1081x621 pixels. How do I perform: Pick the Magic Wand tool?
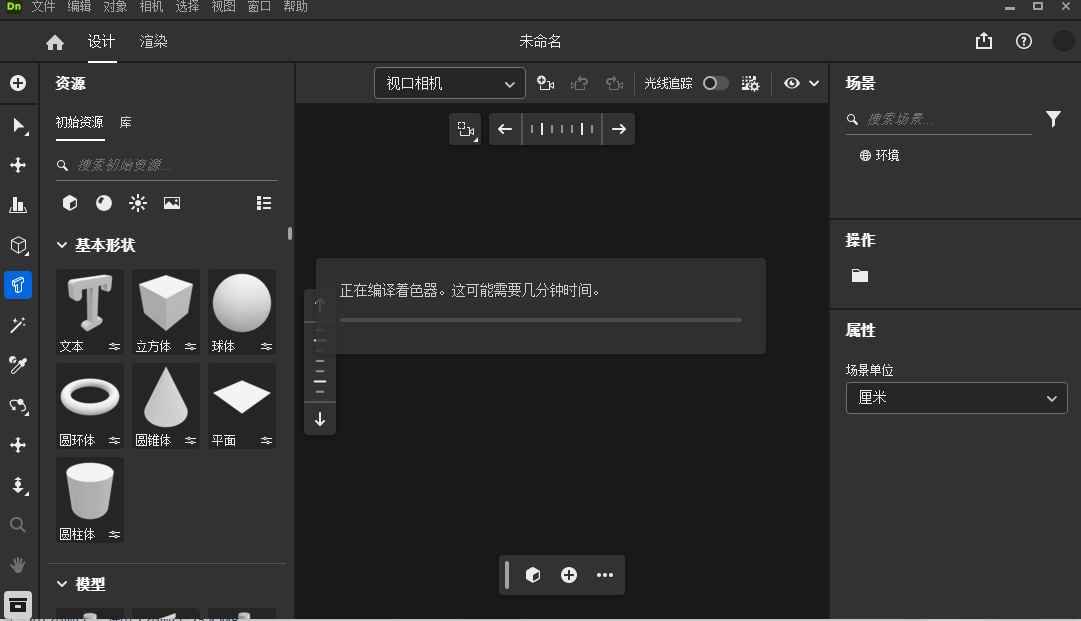coord(18,325)
